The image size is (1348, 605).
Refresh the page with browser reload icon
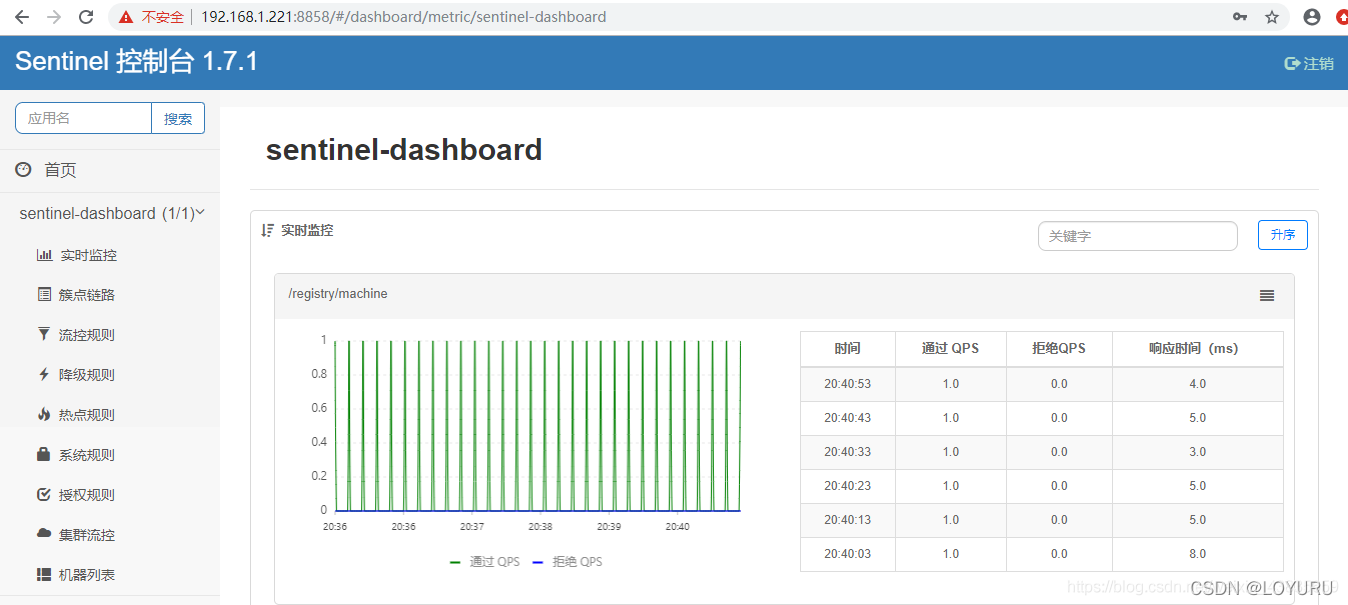tap(87, 16)
